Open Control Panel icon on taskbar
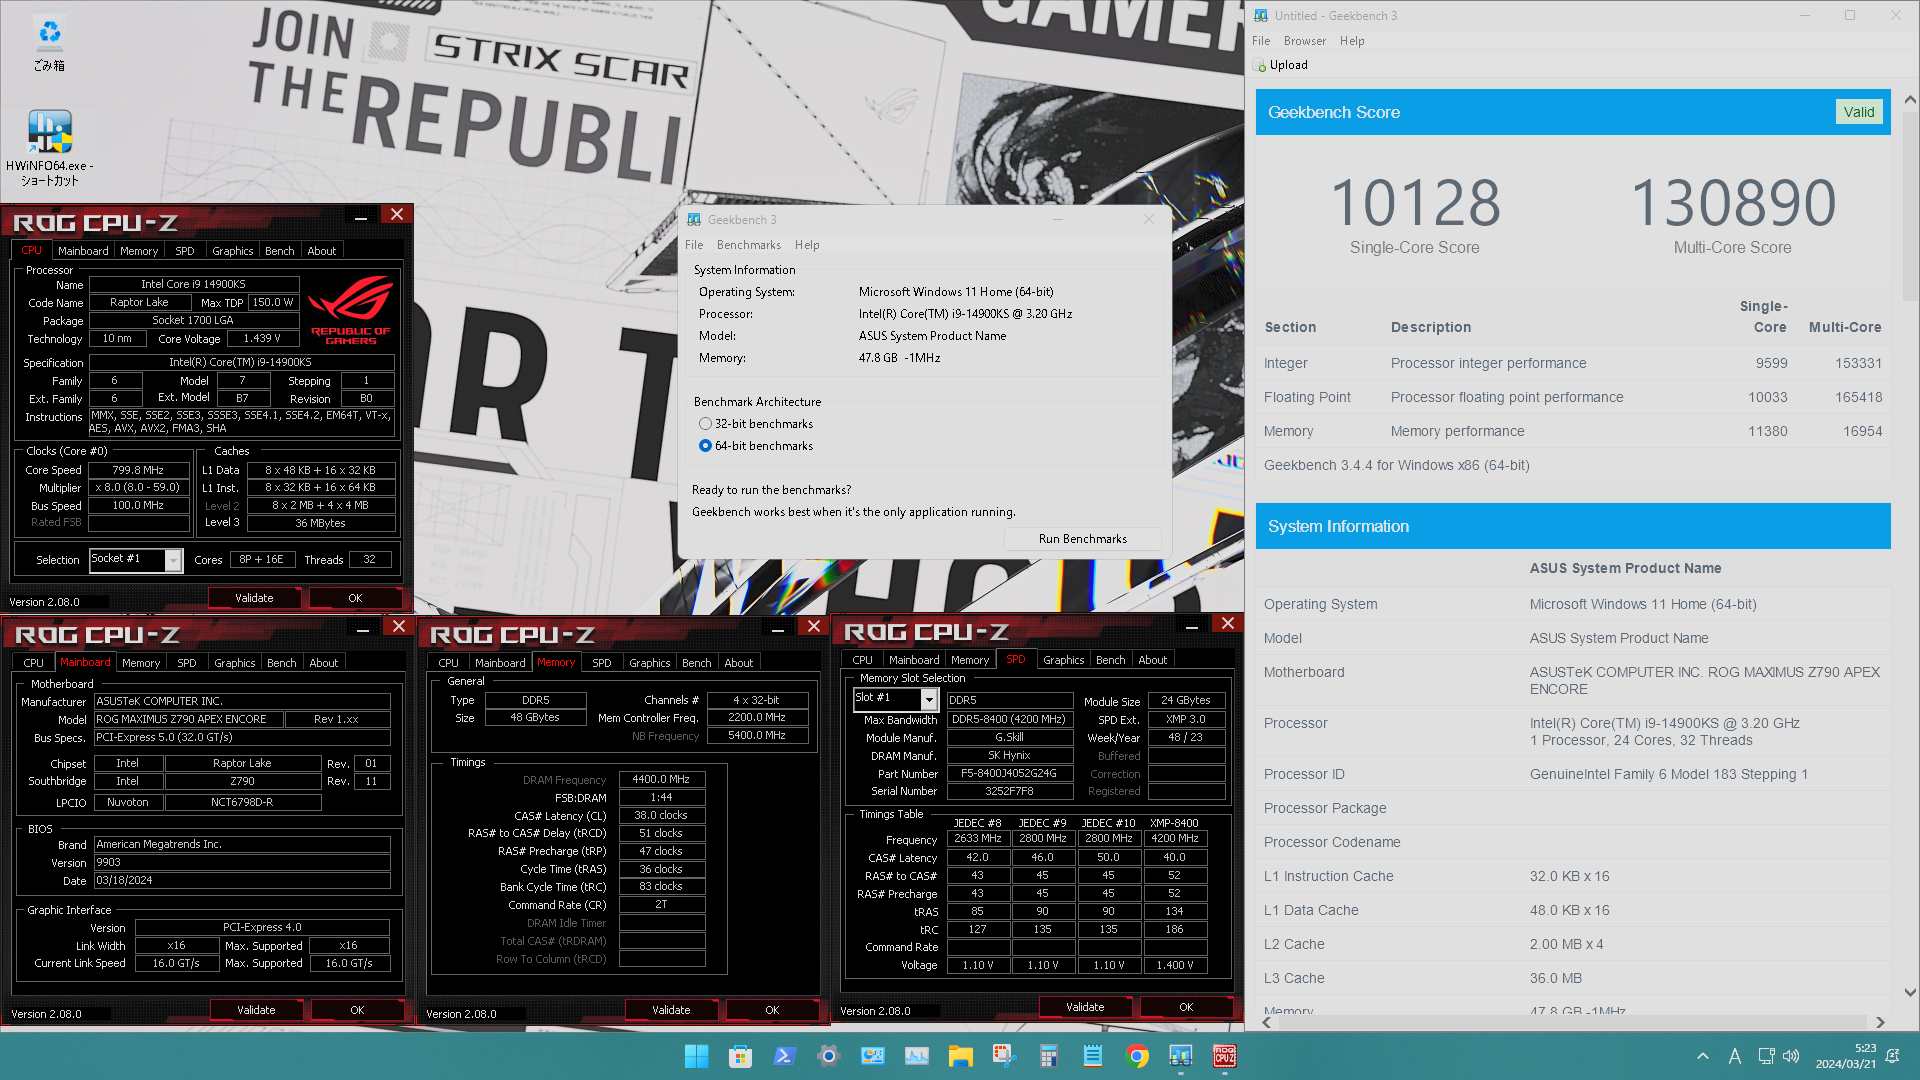 tap(872, 1056)
